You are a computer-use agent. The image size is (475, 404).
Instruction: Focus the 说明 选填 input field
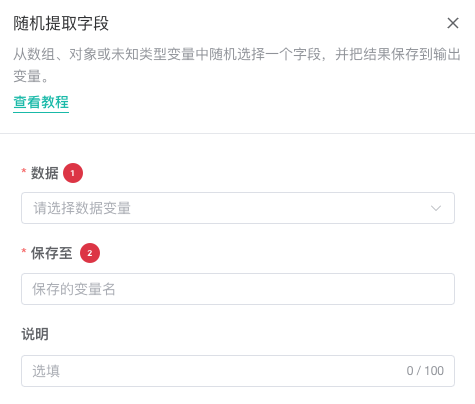coord(238,371)
